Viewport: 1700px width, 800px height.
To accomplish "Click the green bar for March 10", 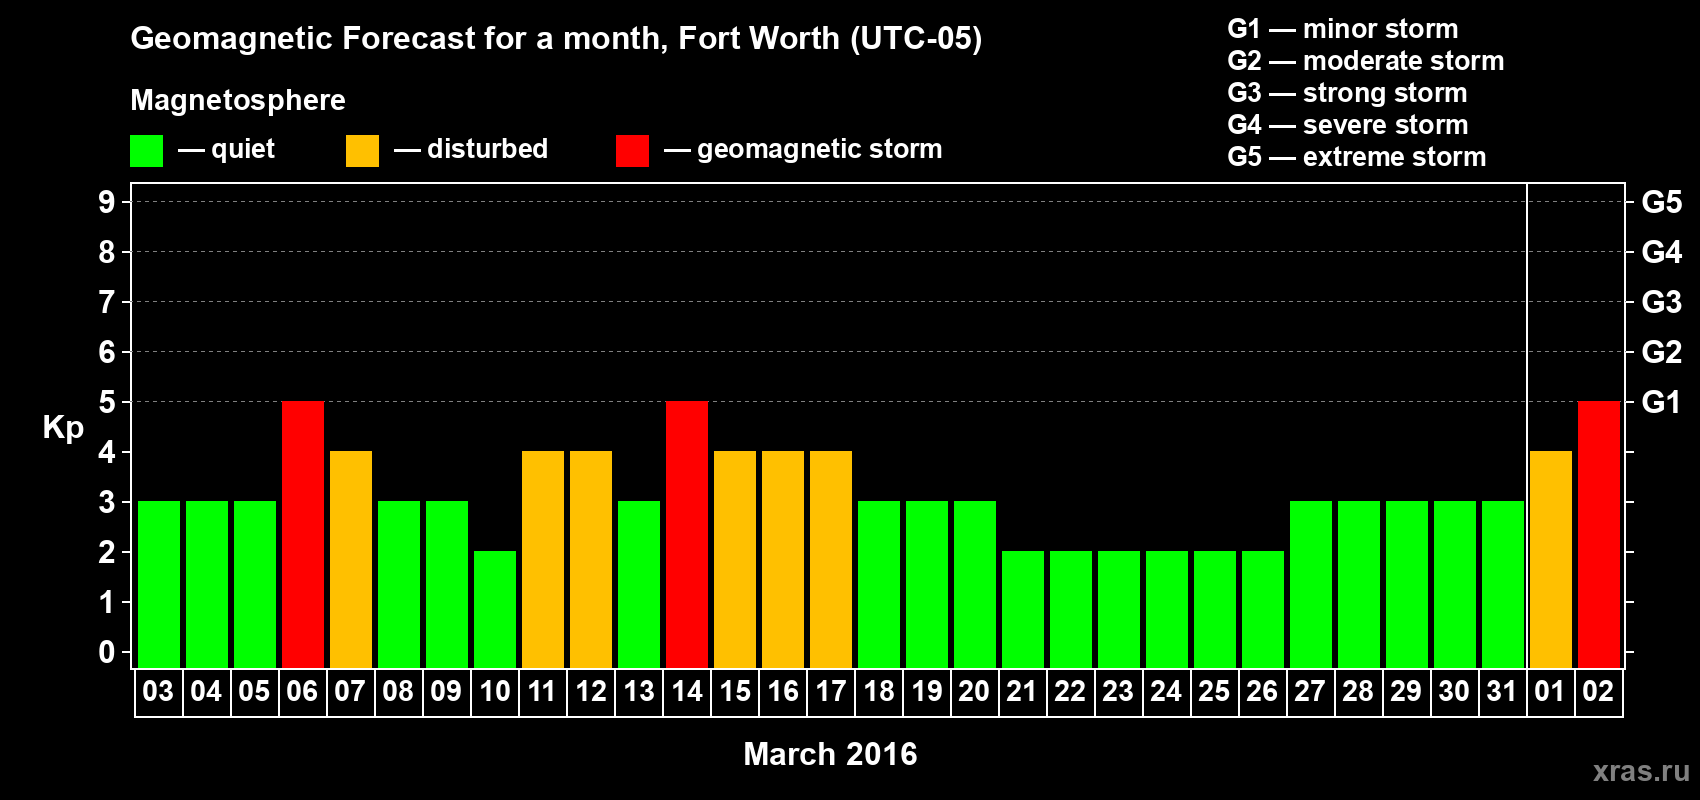I will click(x=495, y=609).
